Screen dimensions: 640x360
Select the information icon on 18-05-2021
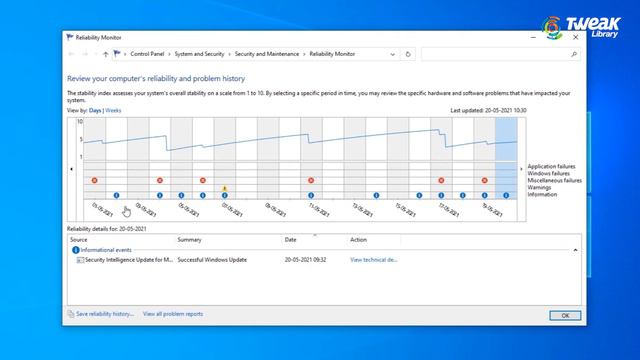click(x=462, y=196)
